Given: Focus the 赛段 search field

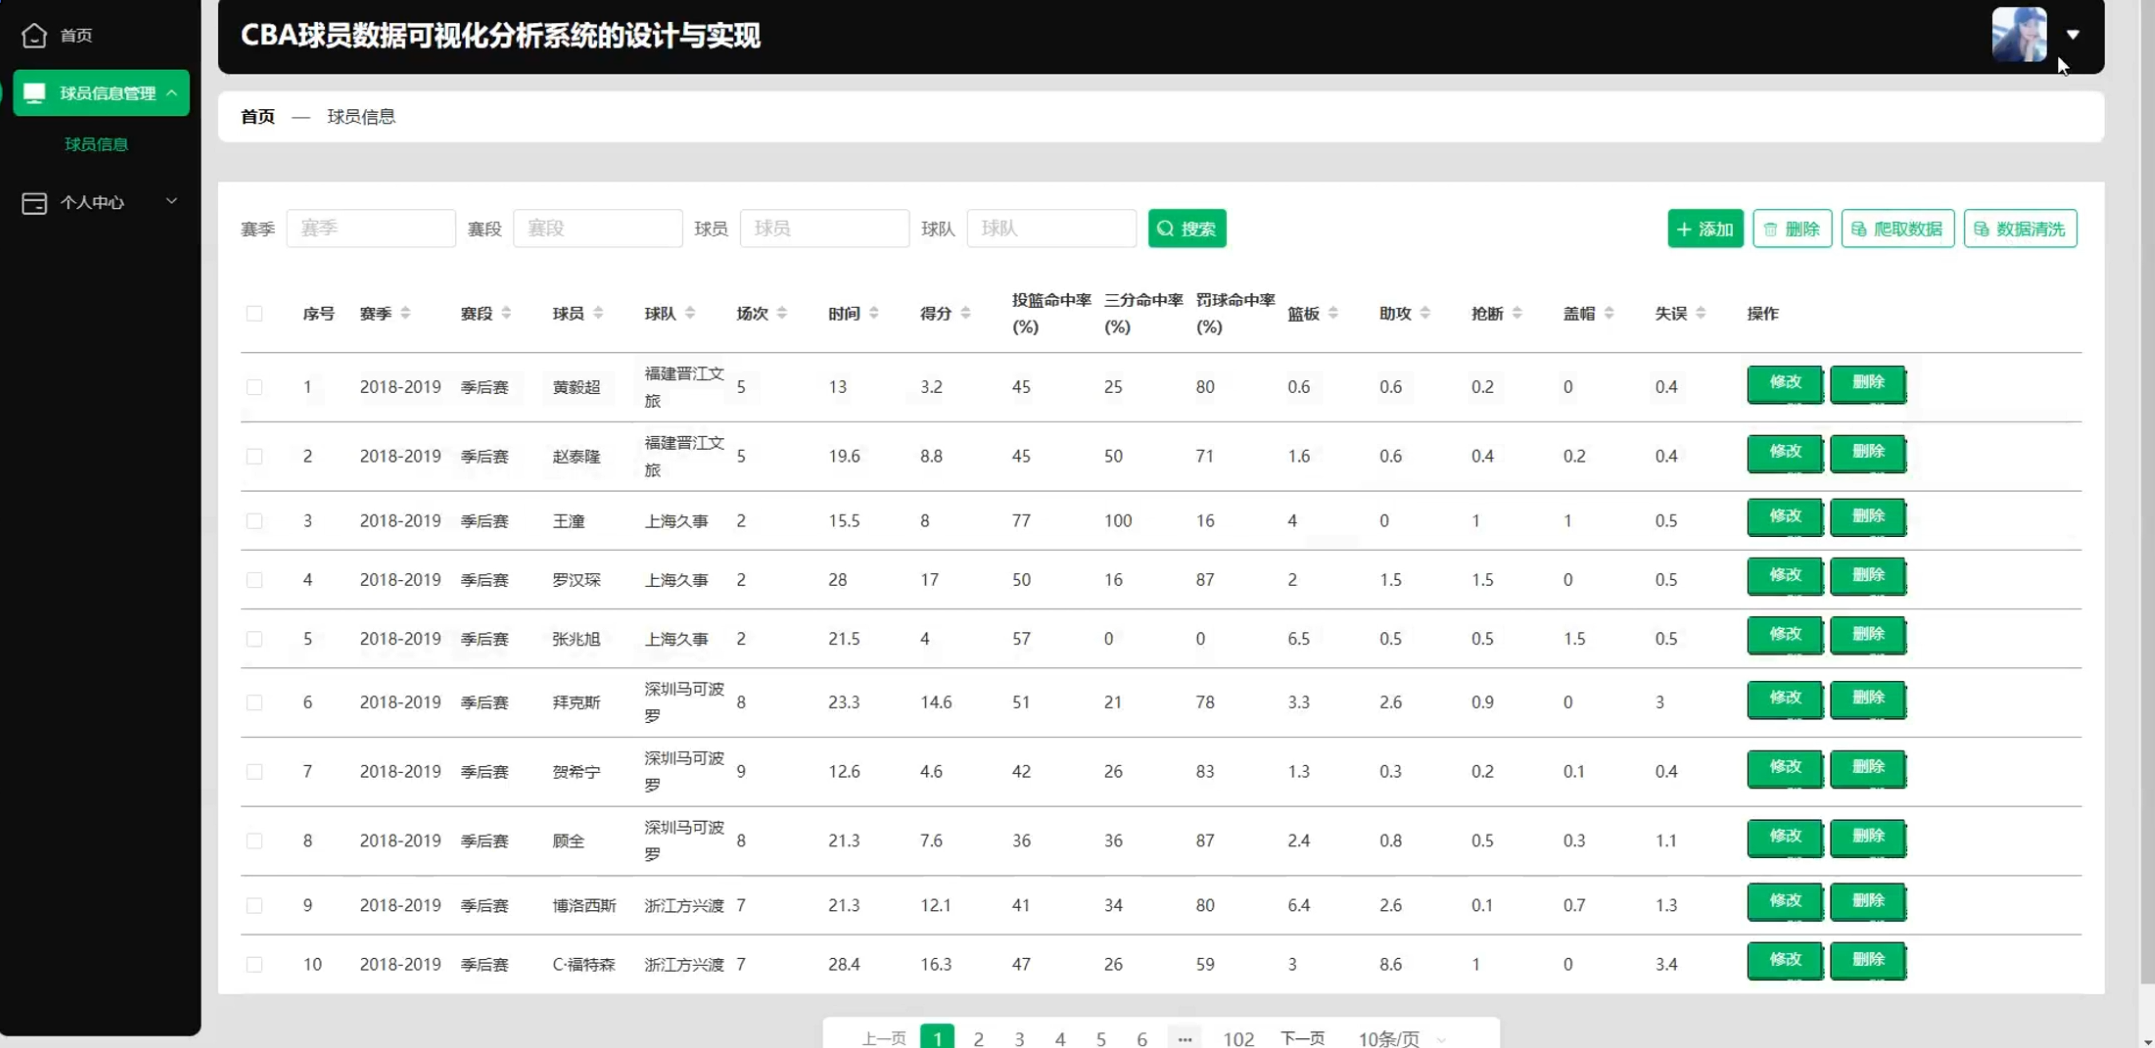Looking at the screenshot, I should pyautogui.click(x=598, y=228).
